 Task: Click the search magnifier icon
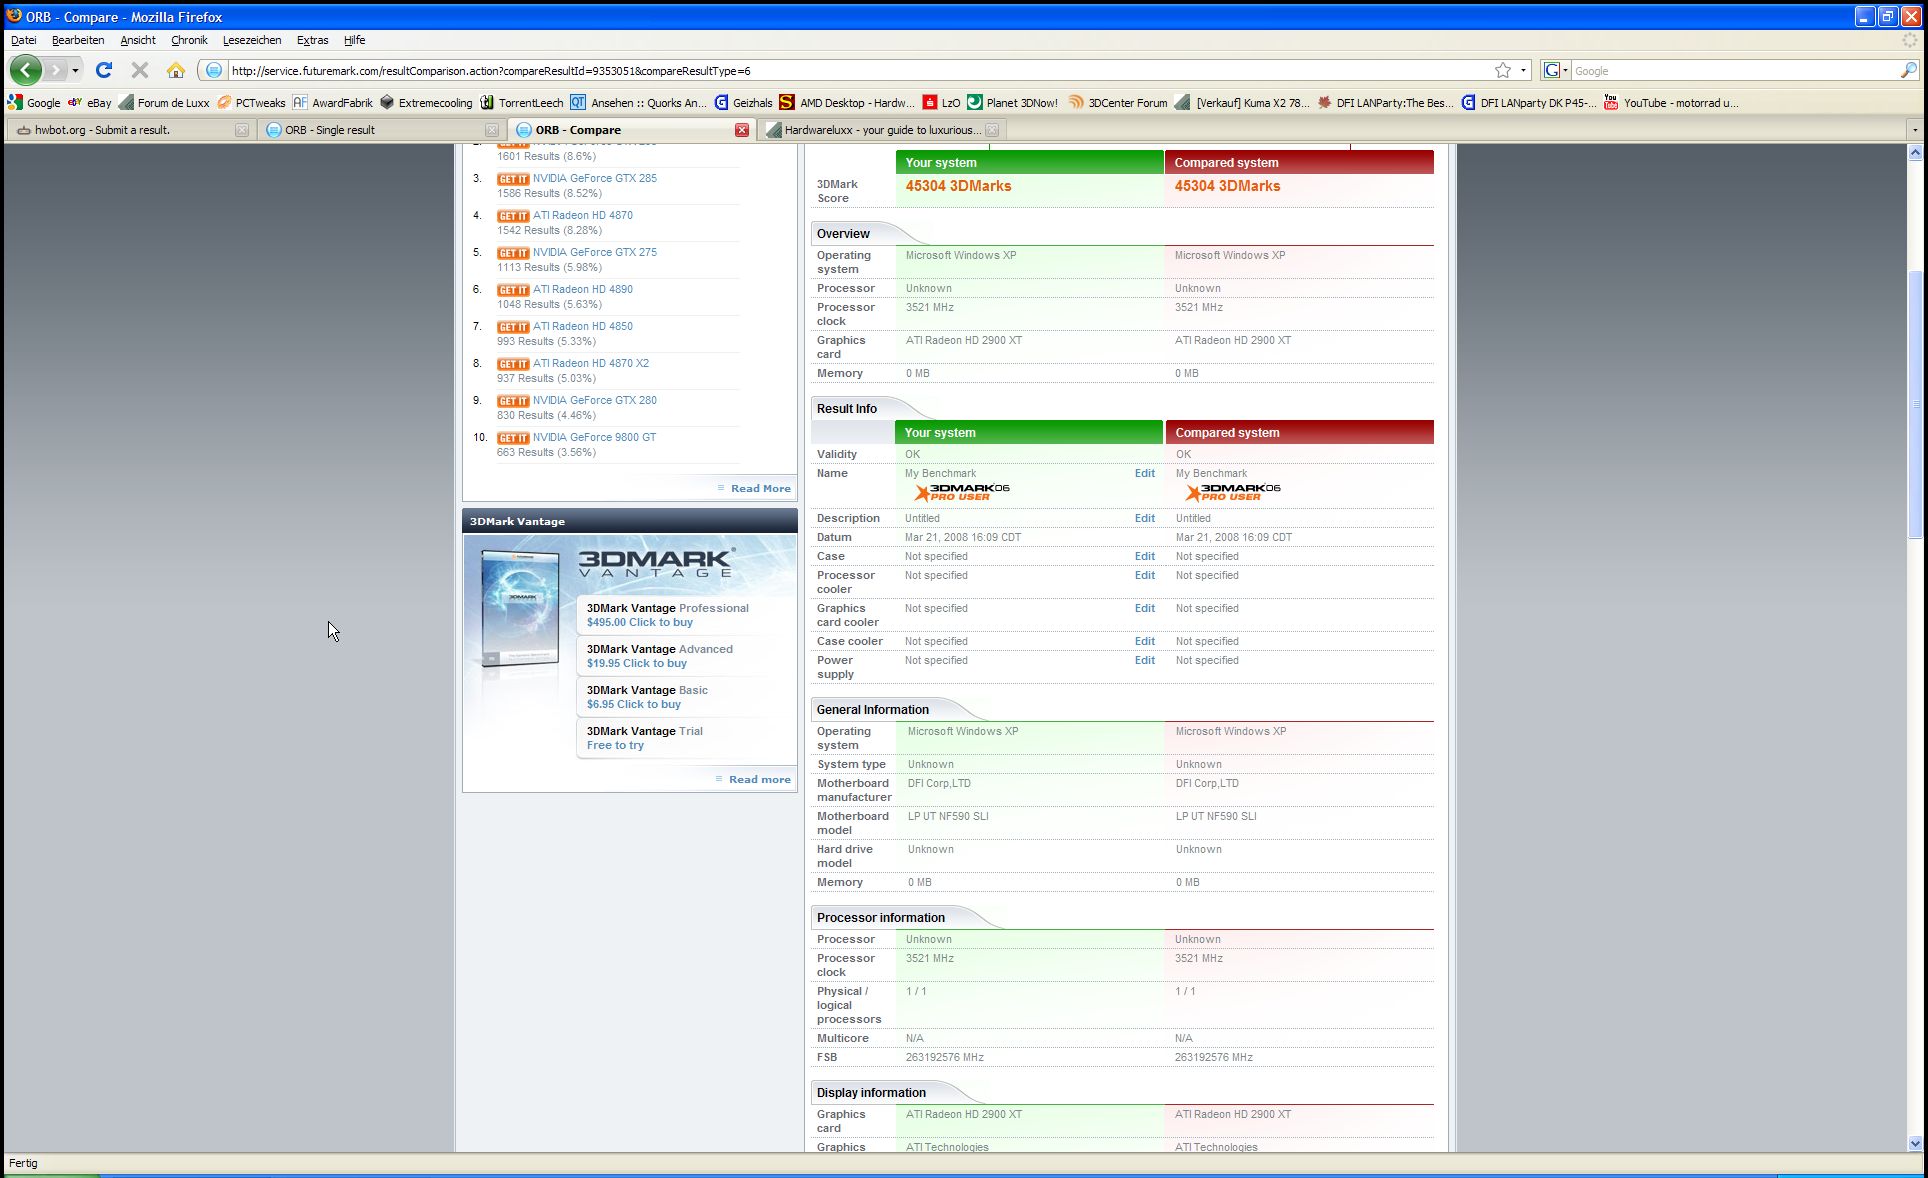pyautogui.click(x=1908, y=70)
